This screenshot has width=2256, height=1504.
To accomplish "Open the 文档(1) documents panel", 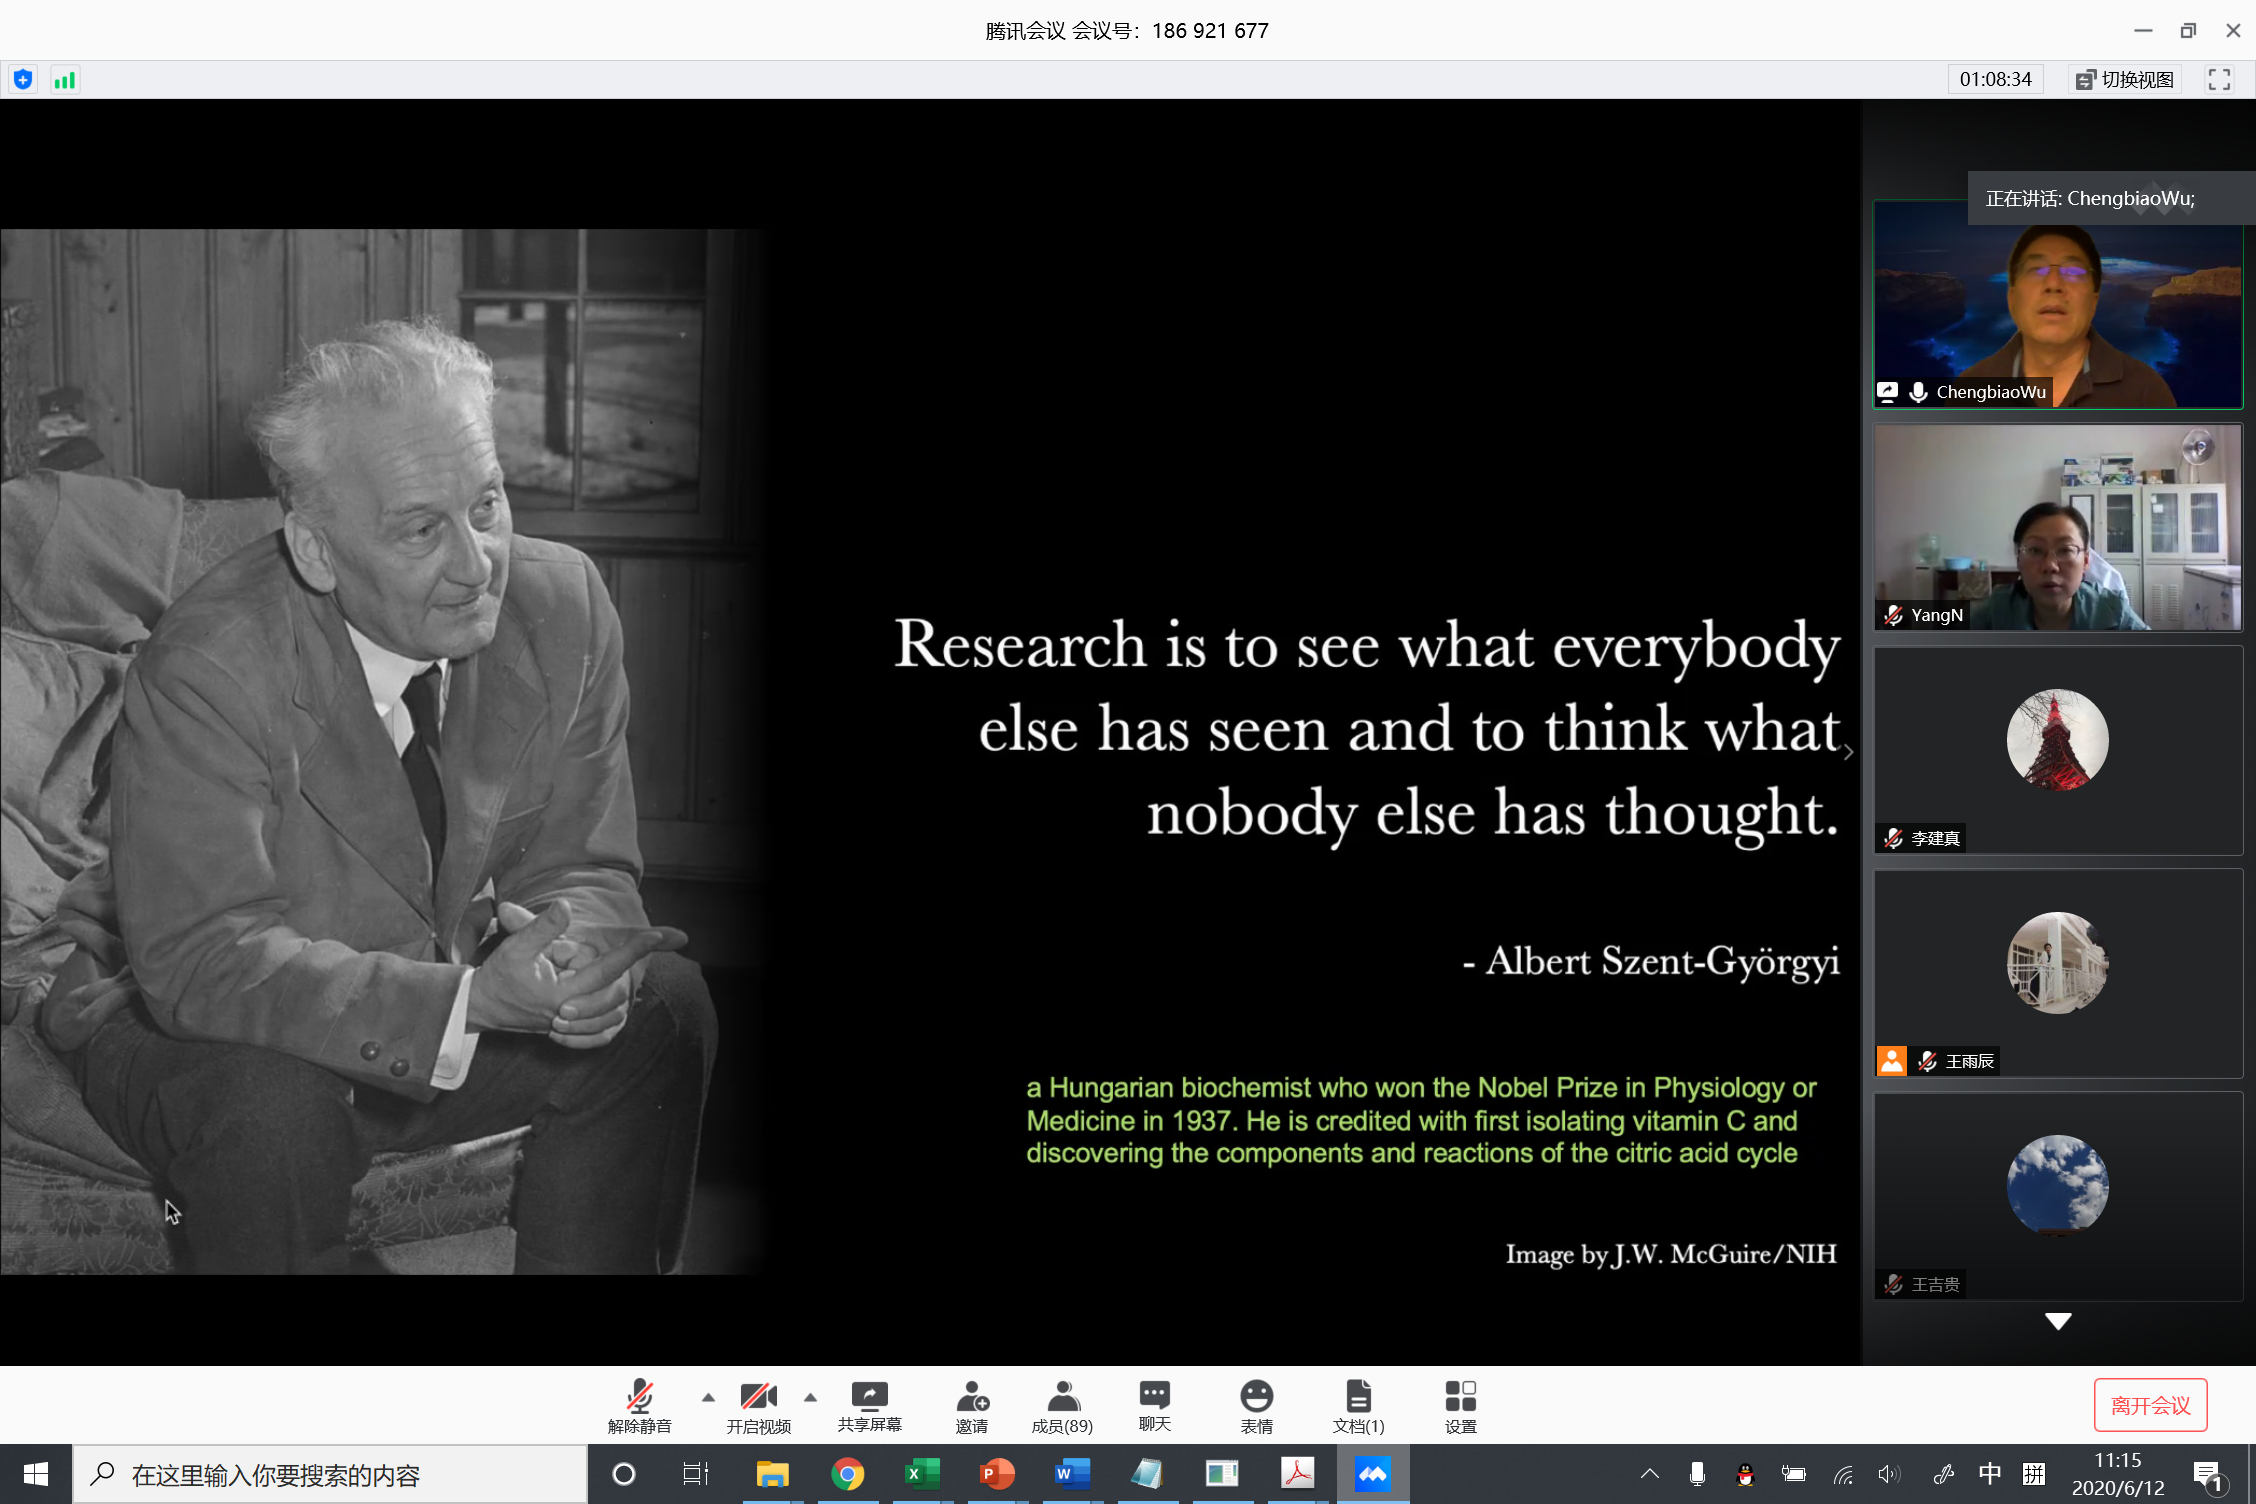I will coord(1358,1405).
